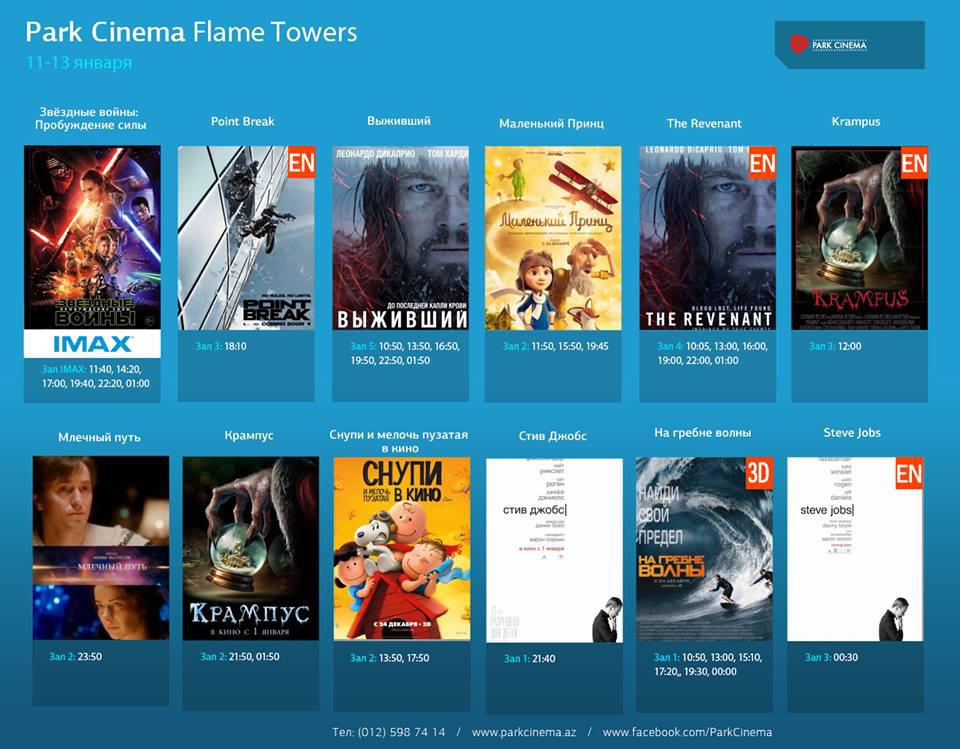The width and height of the screenshot is (960, 749).
Task: Click the 3D badge on На гребне волны poster
Action: [759, 474]
